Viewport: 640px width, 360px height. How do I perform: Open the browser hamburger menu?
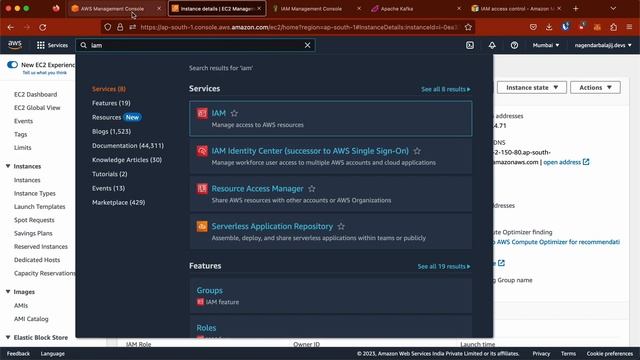coord(629,27)
